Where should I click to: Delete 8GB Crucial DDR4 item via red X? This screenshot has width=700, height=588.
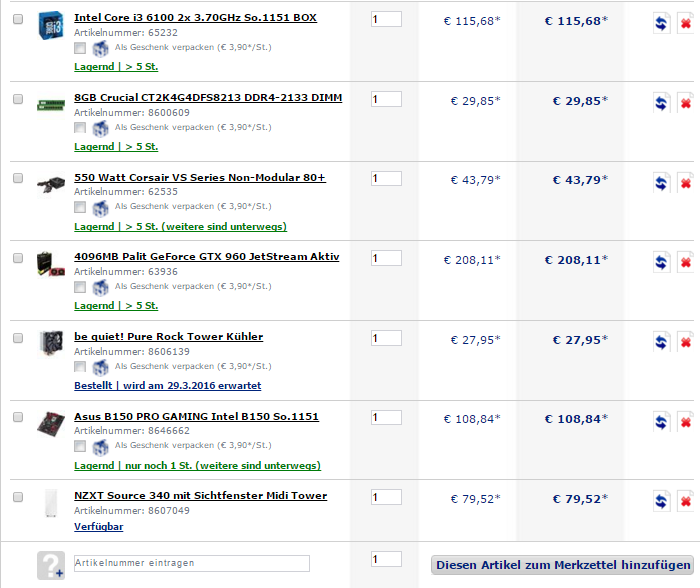(x=686, y=103)
